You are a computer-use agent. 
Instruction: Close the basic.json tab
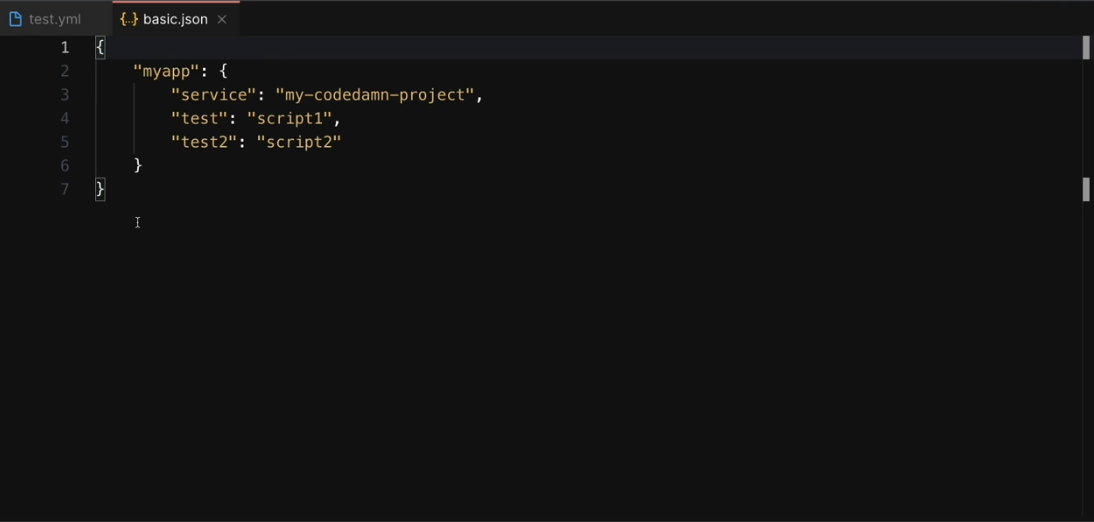pyautogui.click(x=222, y=19)
